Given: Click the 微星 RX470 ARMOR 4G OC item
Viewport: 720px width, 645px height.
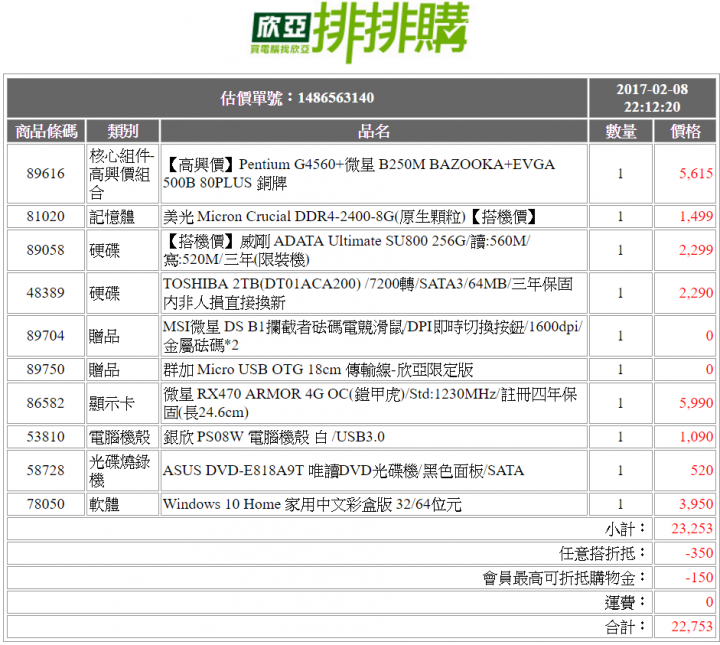Looking at the screenshot, I should pos(370,403).
